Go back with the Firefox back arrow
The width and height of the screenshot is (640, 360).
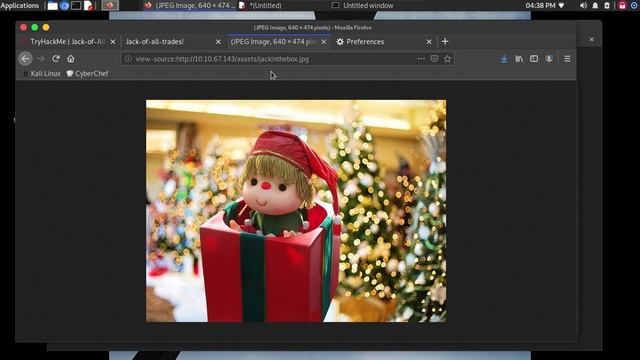pos(25,59)
